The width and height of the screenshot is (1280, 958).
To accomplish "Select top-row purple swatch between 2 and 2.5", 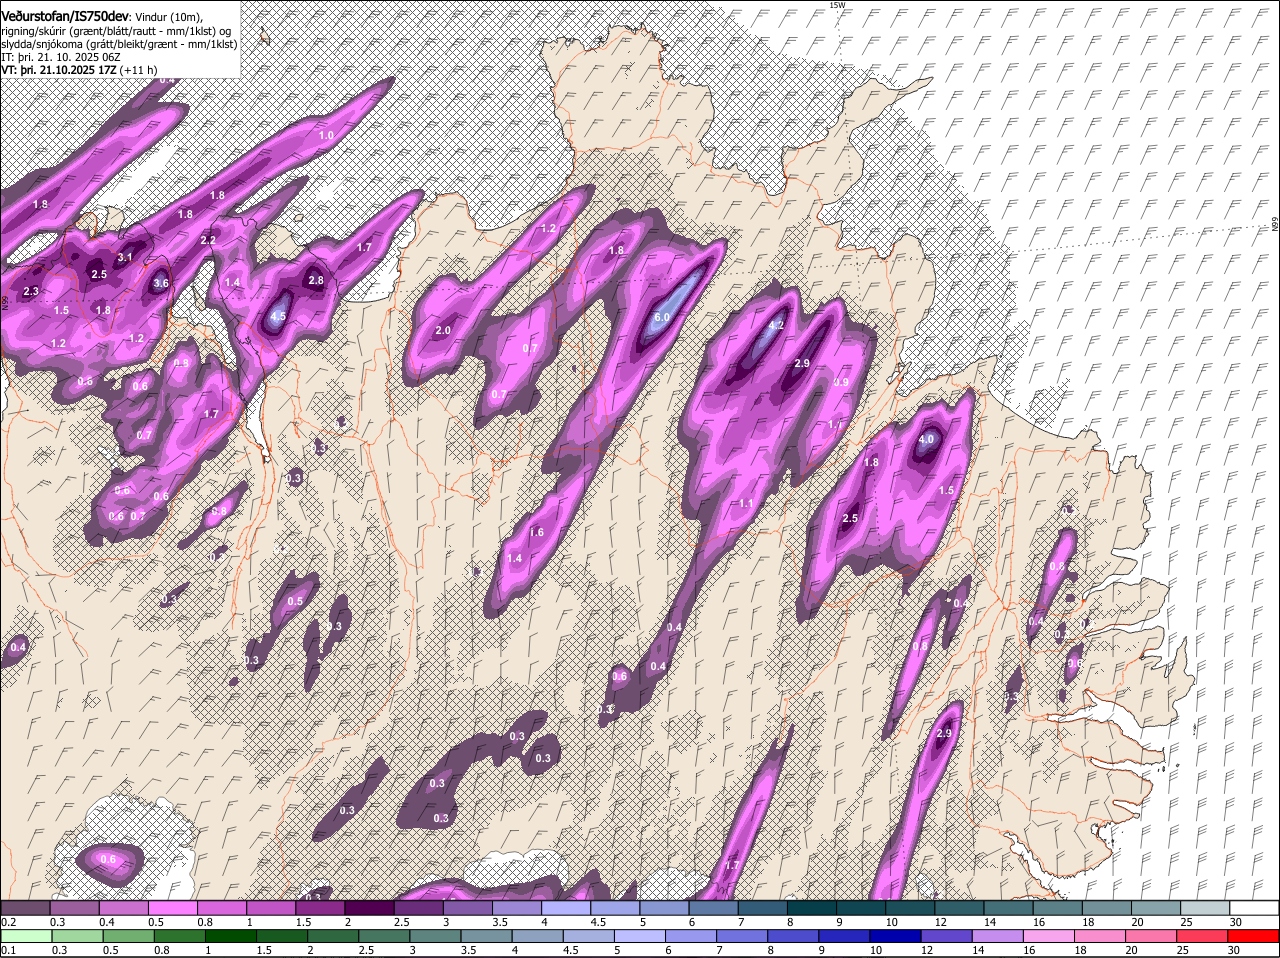I will (370, 908).
